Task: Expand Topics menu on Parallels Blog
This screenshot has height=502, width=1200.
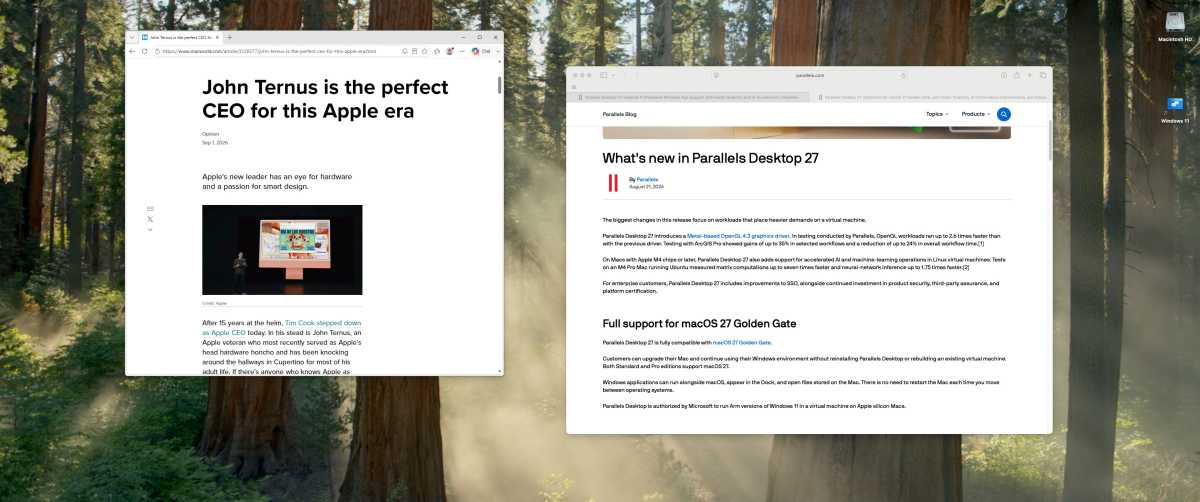Action: [x=937, y=114]
